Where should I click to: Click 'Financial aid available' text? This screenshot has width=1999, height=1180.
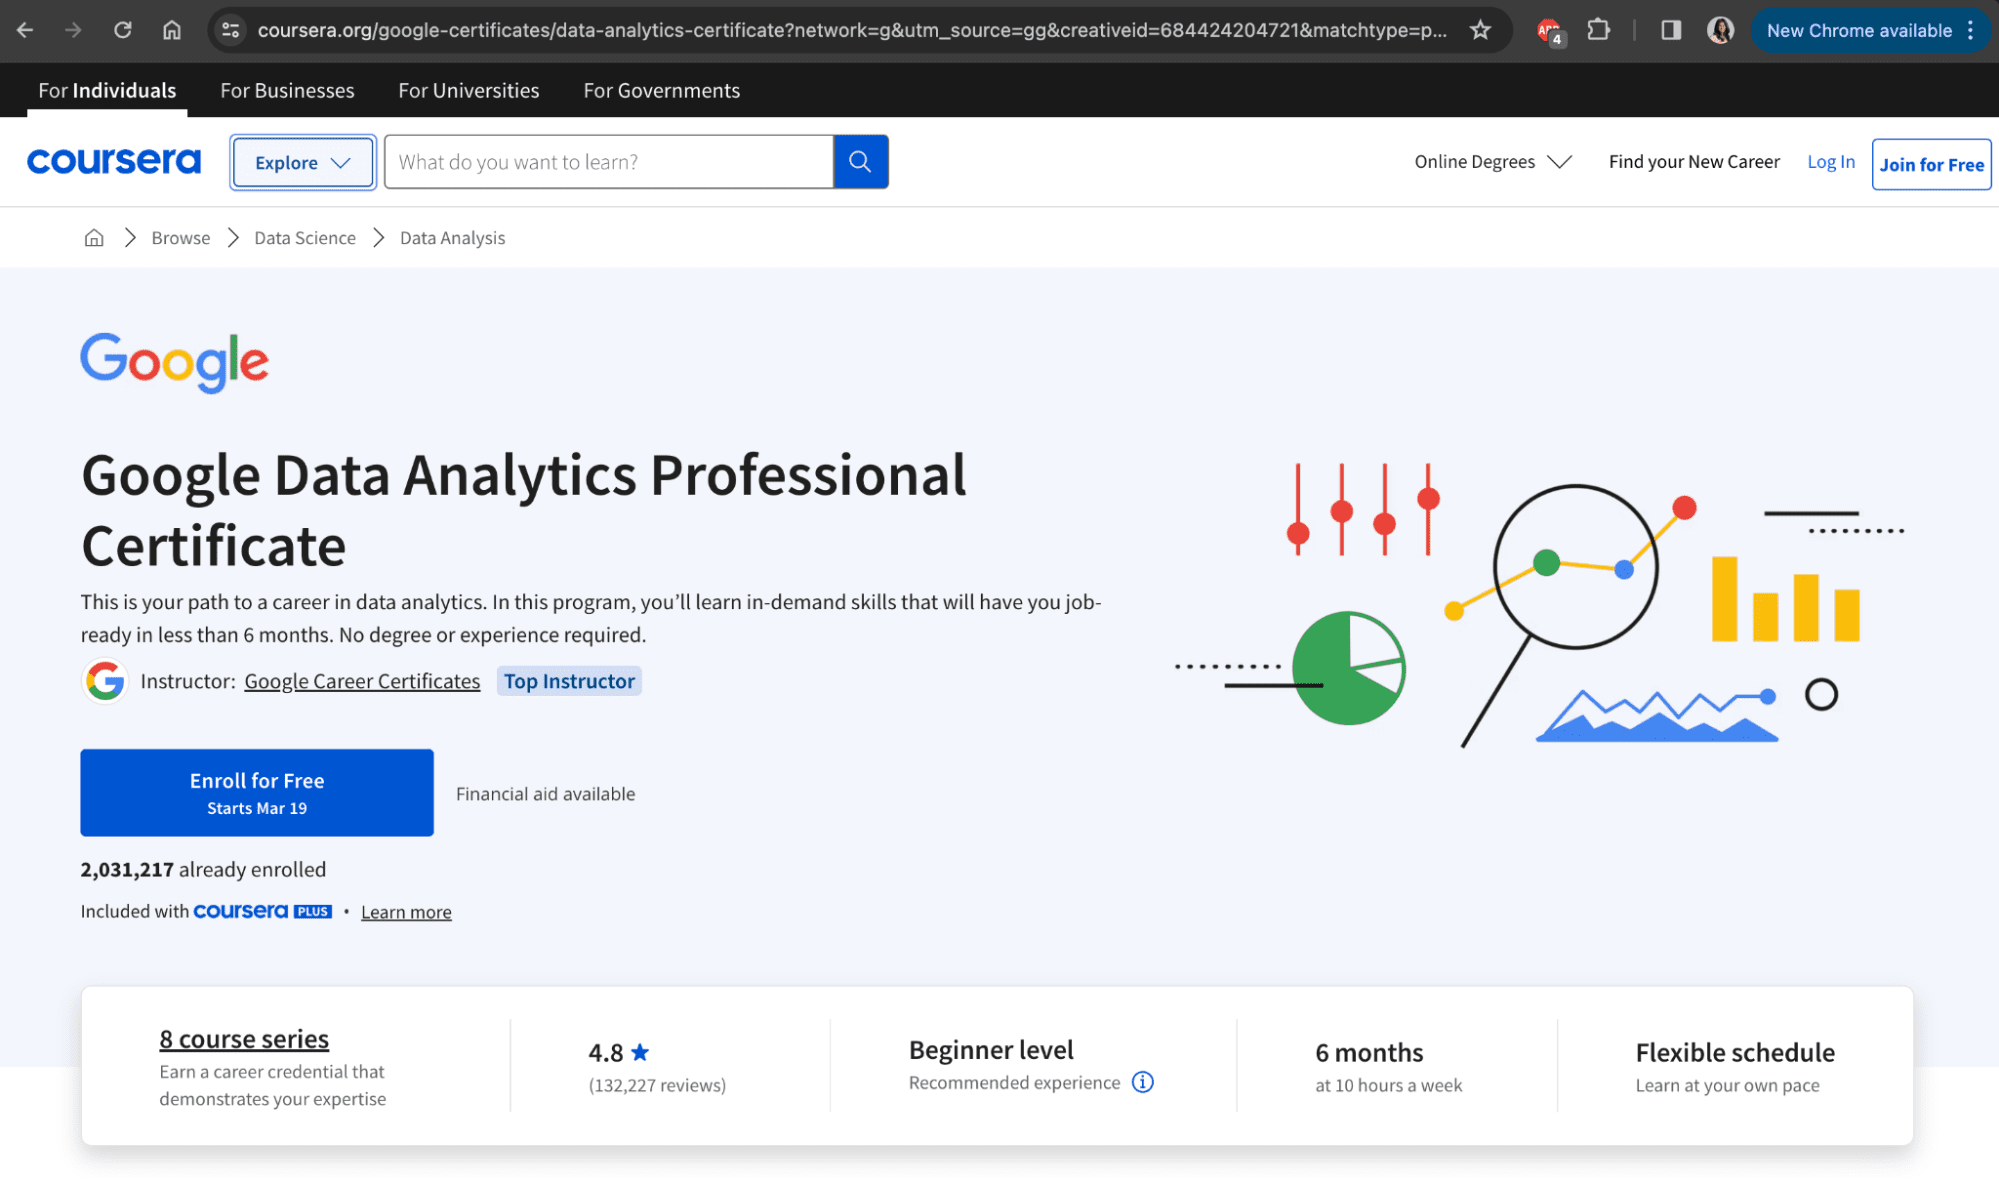(x=545, y=793)
